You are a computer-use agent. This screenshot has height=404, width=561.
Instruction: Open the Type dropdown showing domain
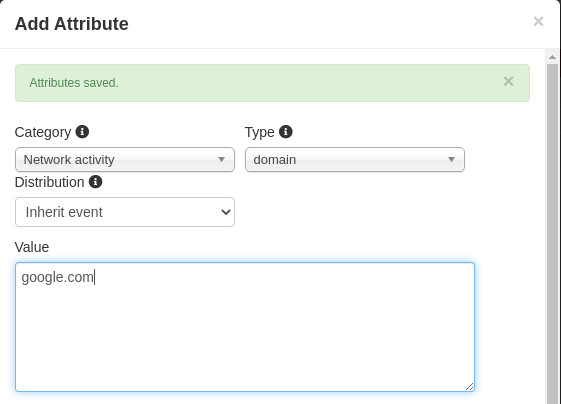click(355, 160)
